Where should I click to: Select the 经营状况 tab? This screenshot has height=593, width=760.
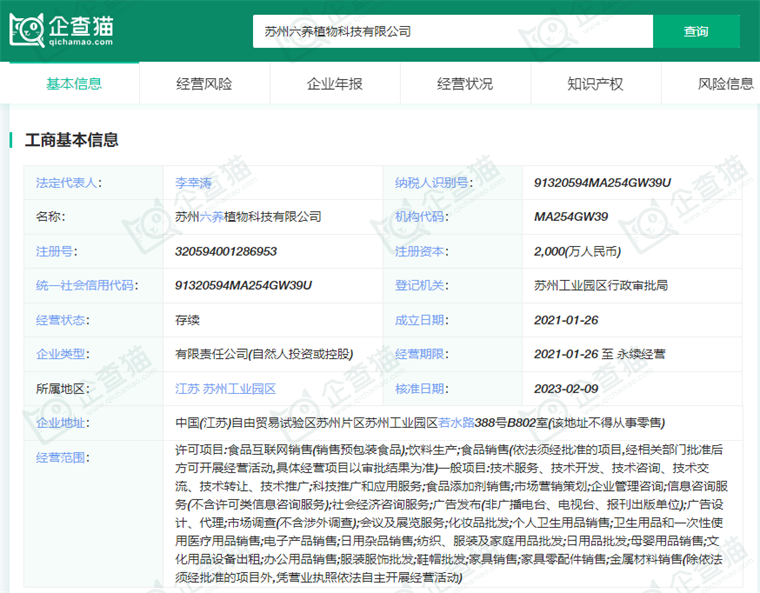(465, 84)
